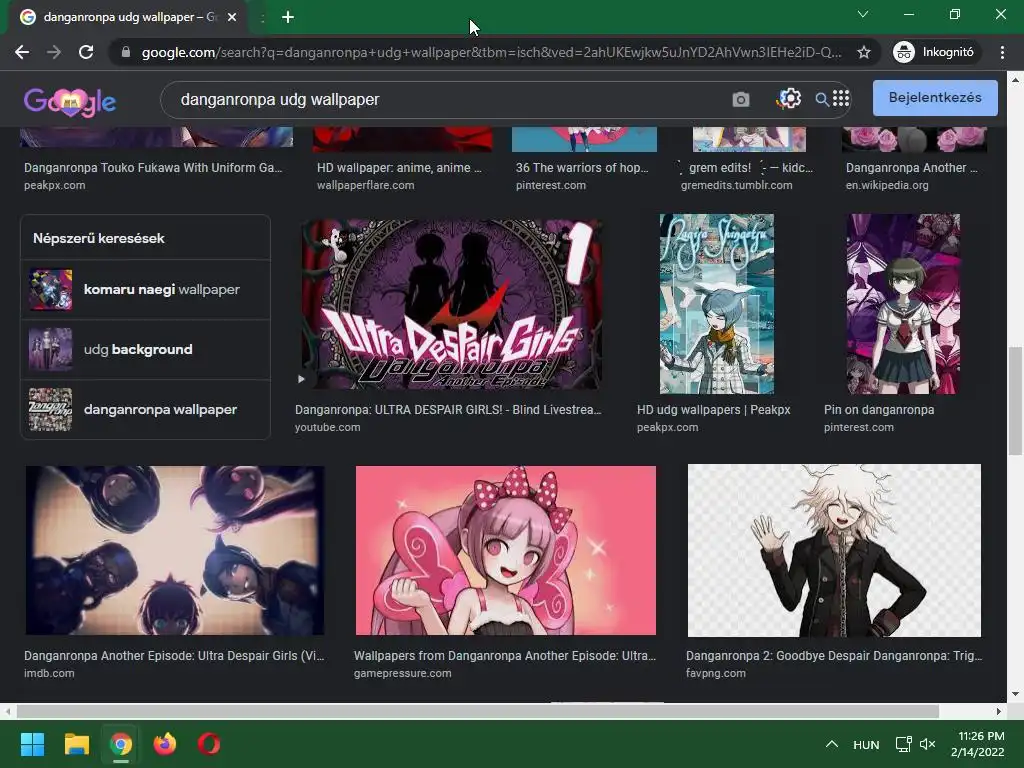Click the Danganronpa: ULTRA DESPAIR GIRLS livestream title
Image resolution: width=1024 pixels, height=768 pixels.
tap(447, 410)
